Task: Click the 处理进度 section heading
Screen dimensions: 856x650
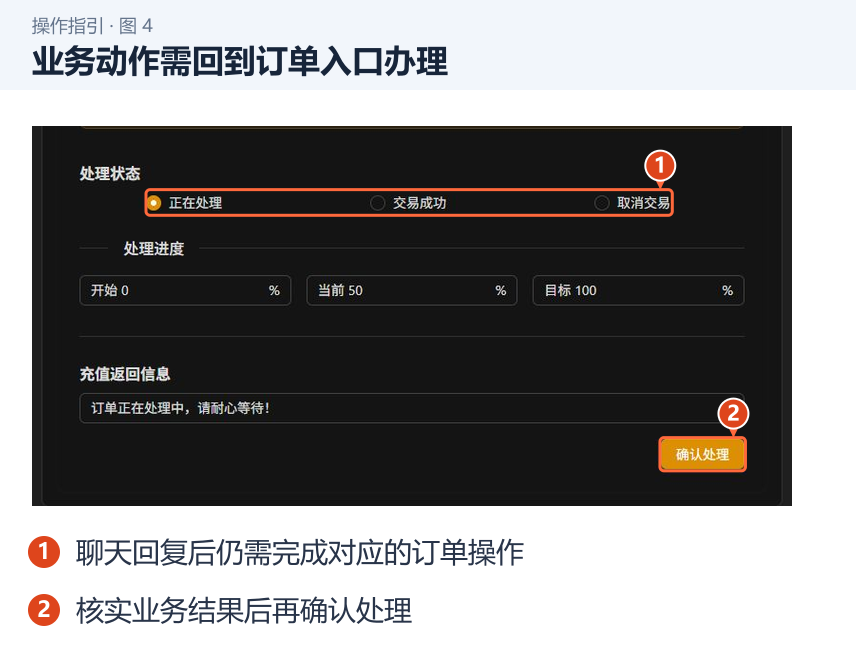Action: pos(153,249)
